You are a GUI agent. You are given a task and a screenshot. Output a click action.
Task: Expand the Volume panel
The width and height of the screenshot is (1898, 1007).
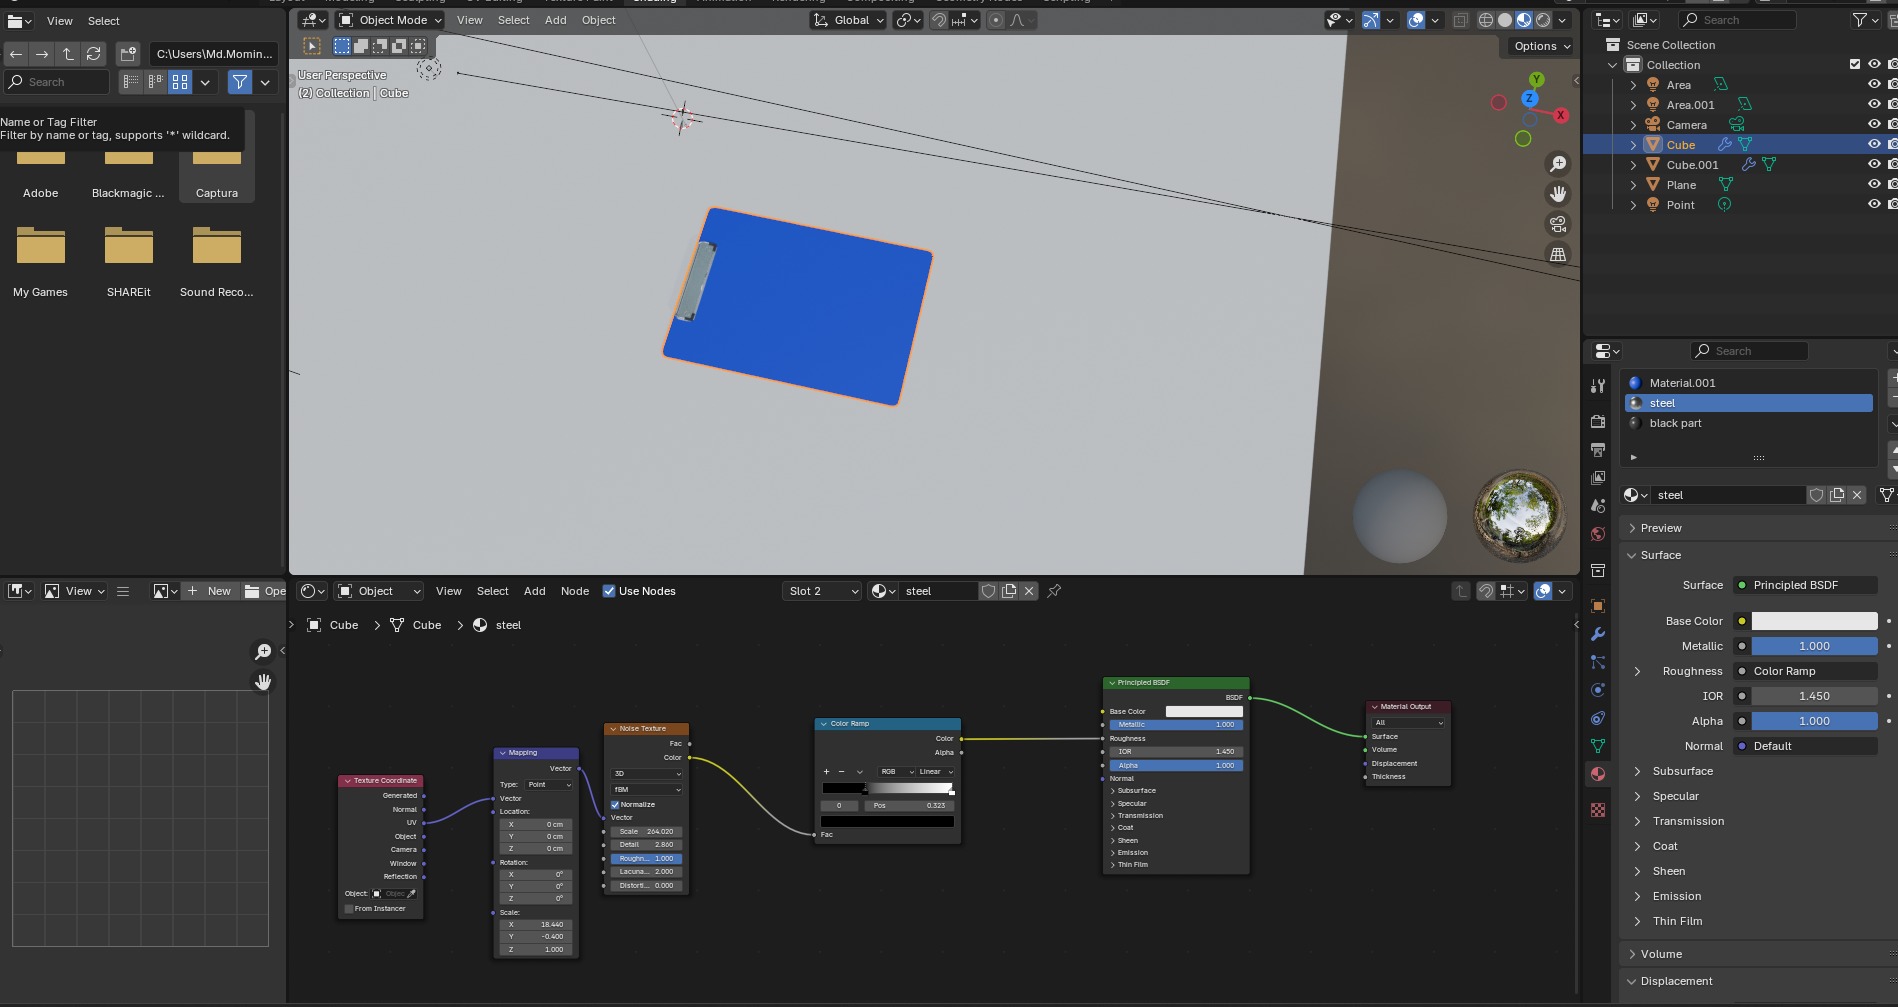[x=1632, y=954]
